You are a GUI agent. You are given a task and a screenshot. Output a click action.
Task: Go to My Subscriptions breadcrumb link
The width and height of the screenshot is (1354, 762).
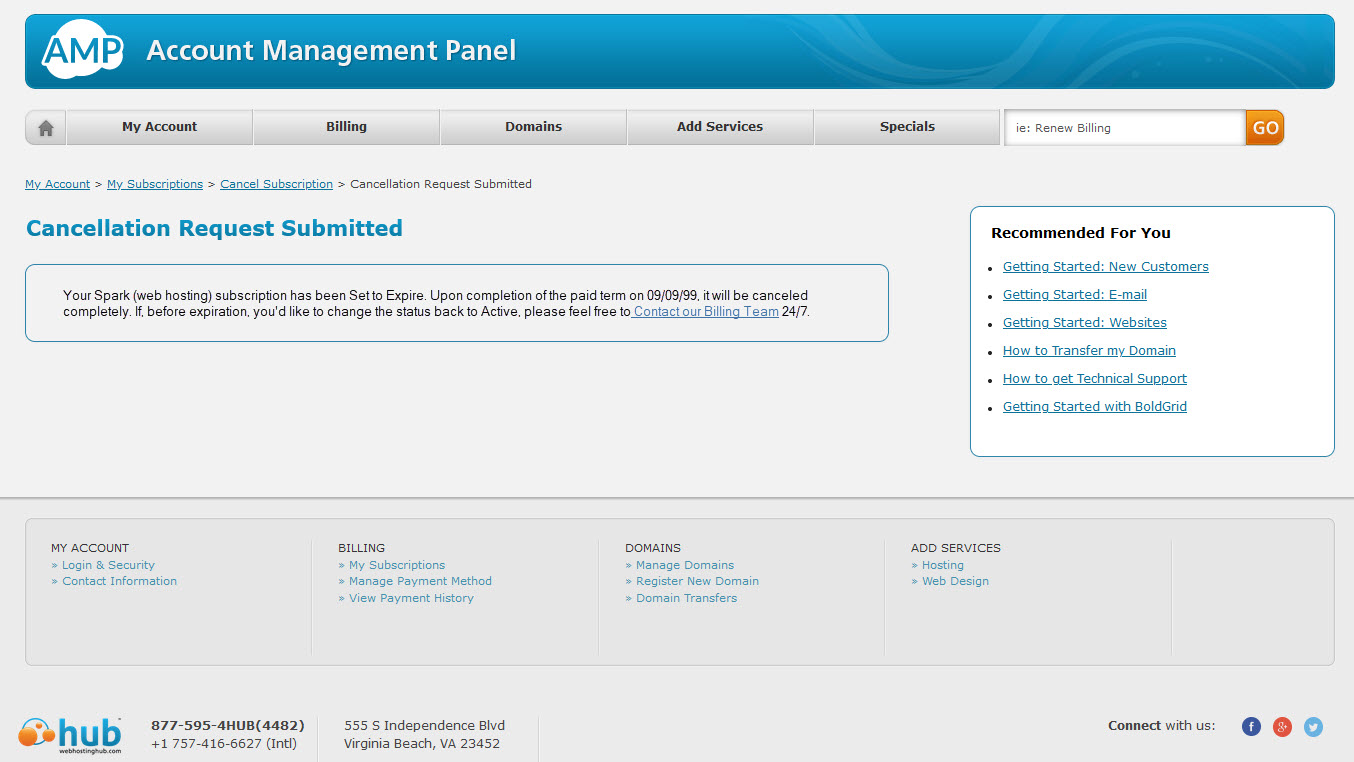[x=155, y=184]
